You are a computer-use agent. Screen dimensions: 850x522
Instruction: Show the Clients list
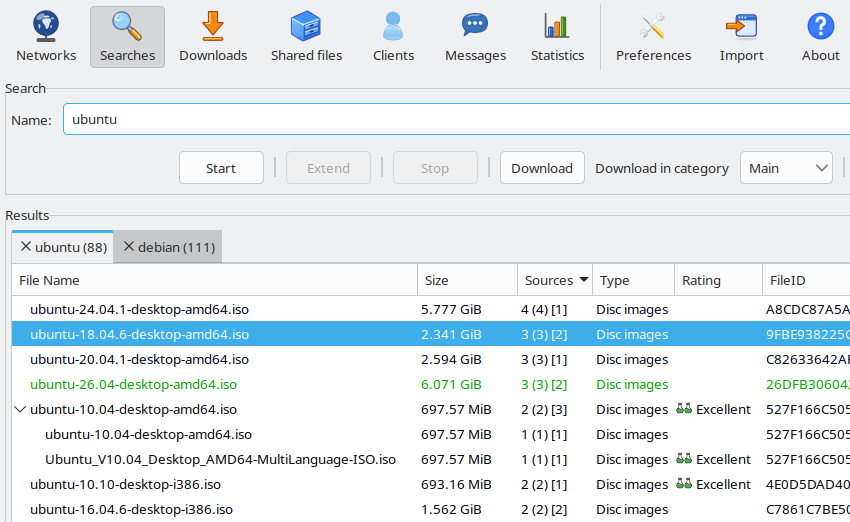393,37
